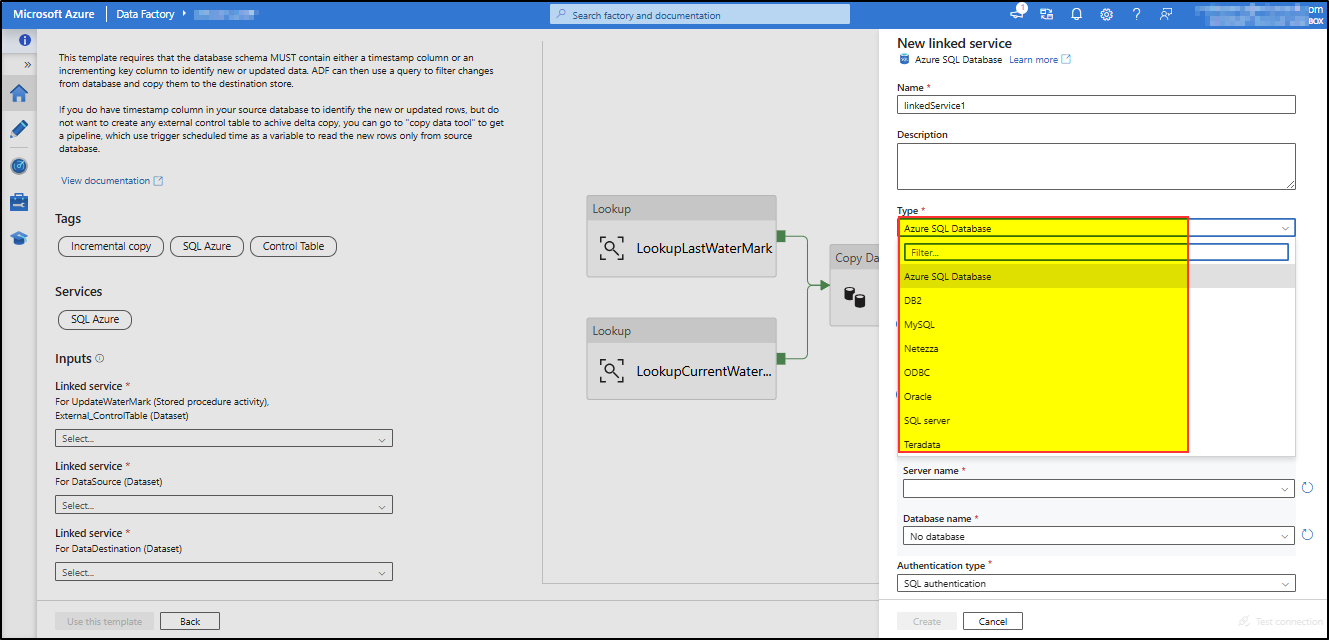Select Oracle from the type list
This screenshot has height=640, width=1329.
[x=1097, y=396]
